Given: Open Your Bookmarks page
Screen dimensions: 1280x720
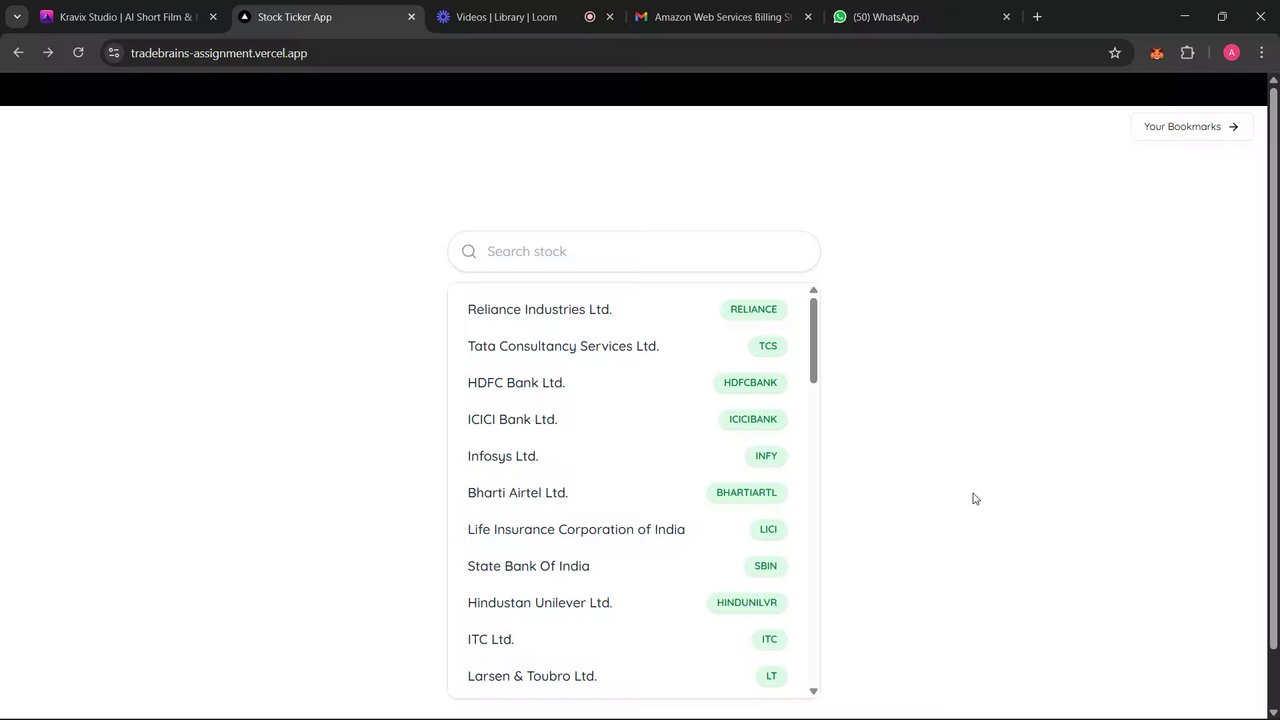Looking at the screenshot, I should [x=1191, y=127].
